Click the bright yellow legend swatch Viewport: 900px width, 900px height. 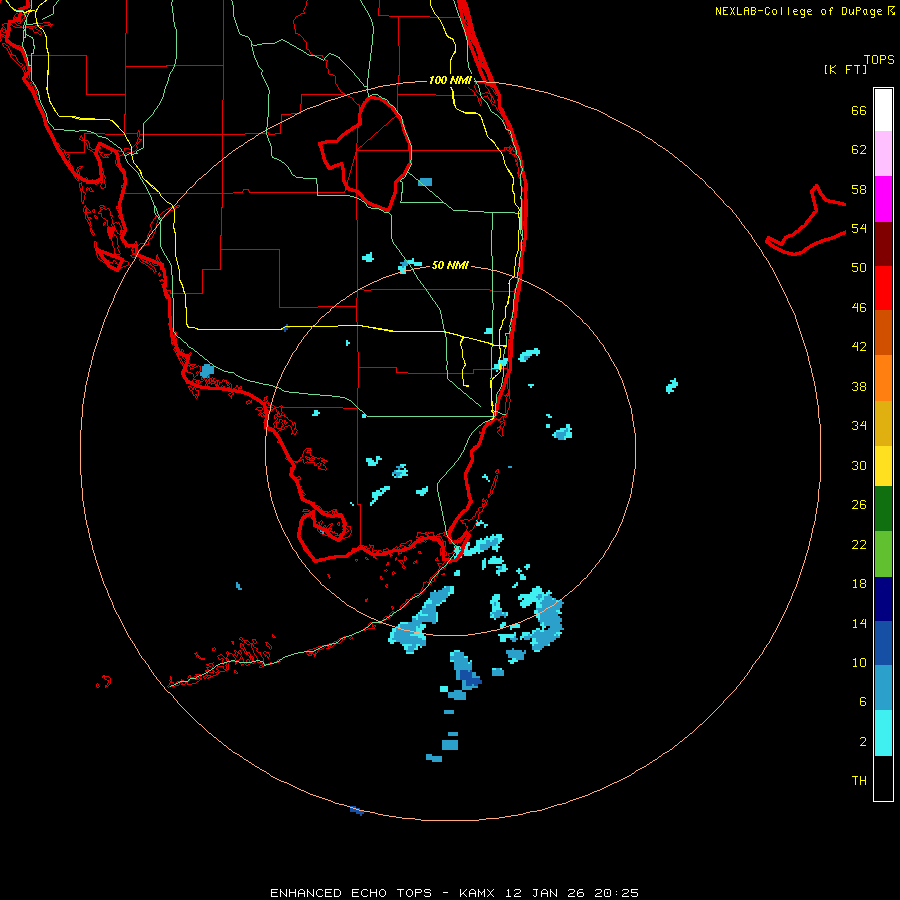pos(883,466)
